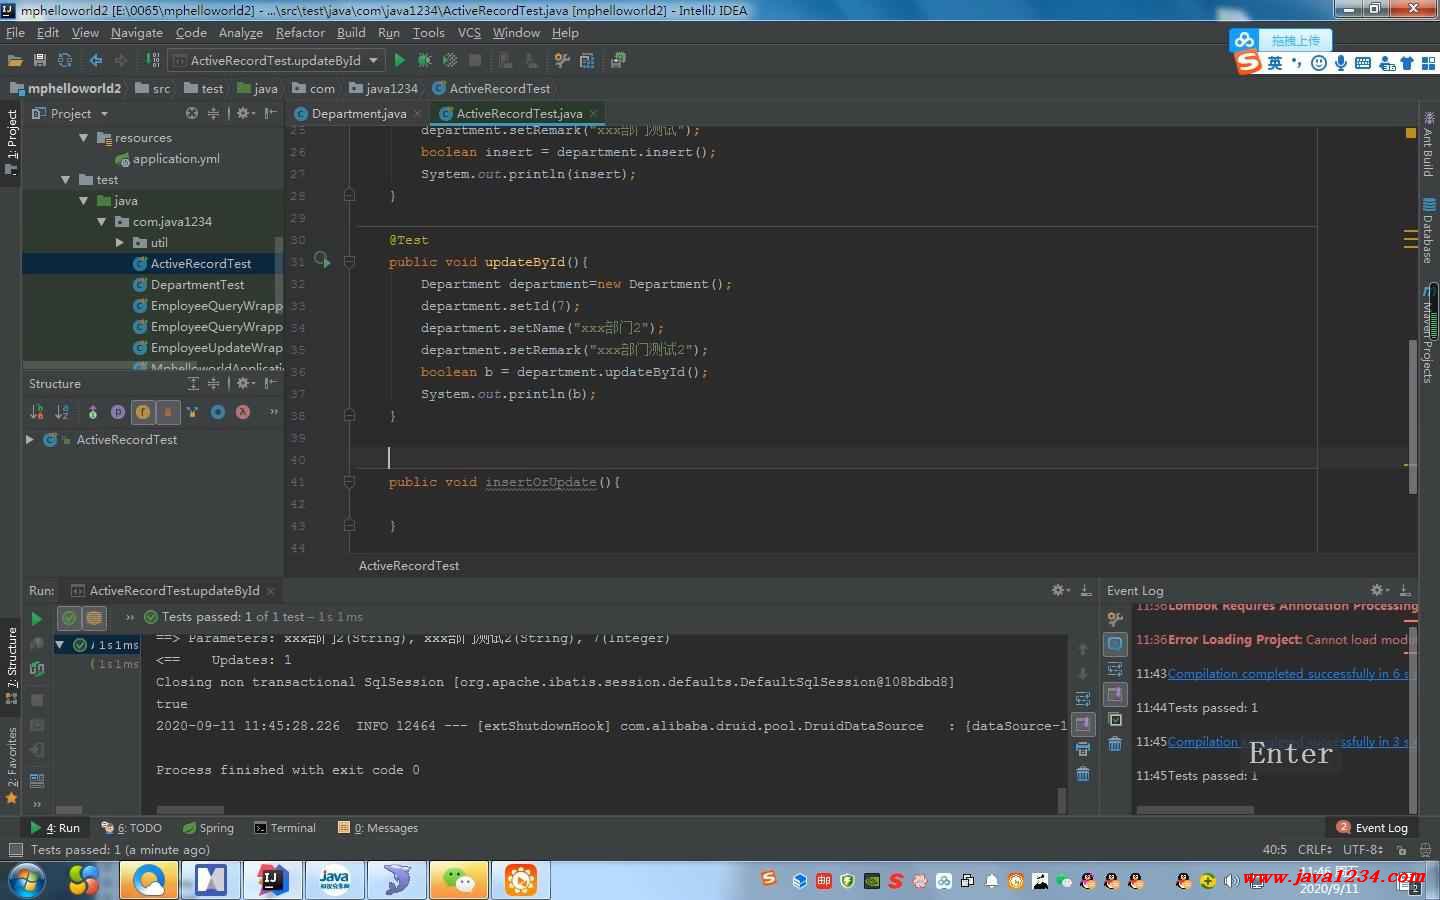Click Sort by Visibility in Structure panel
Viewport: 1440px width, 900px height.
[37, 412]
